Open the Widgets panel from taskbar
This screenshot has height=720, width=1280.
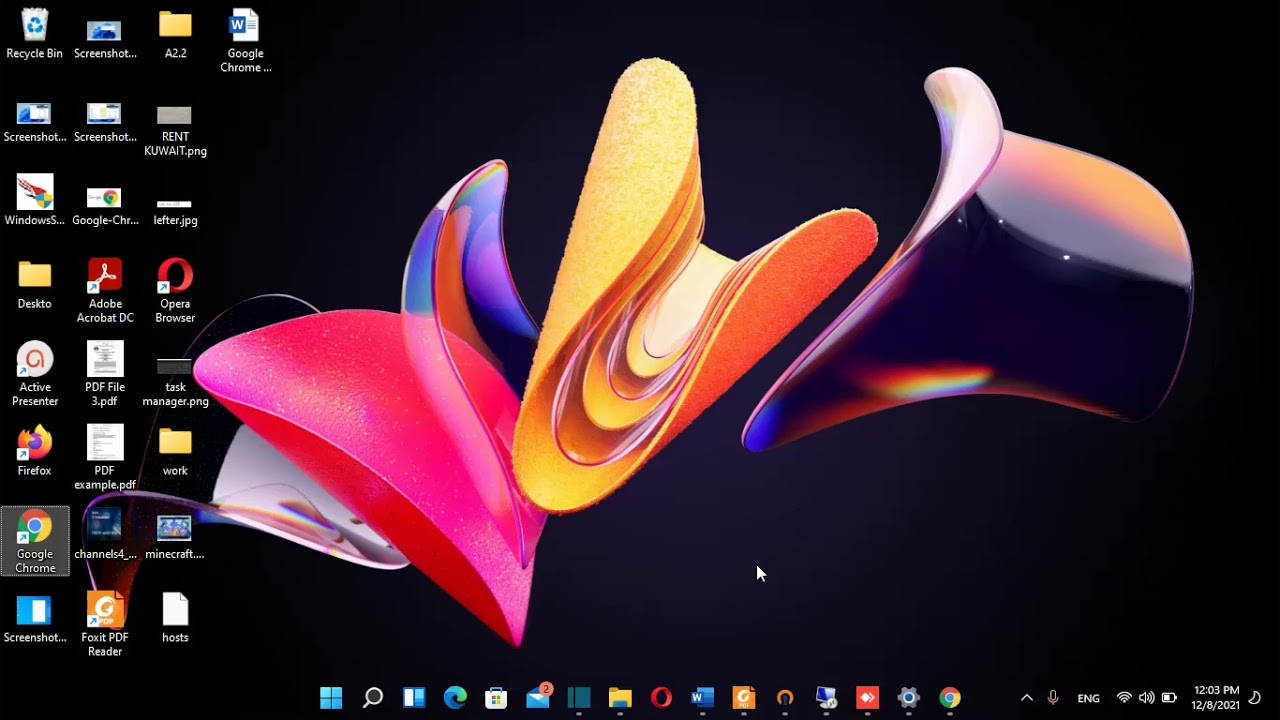[x=414, y=697]
